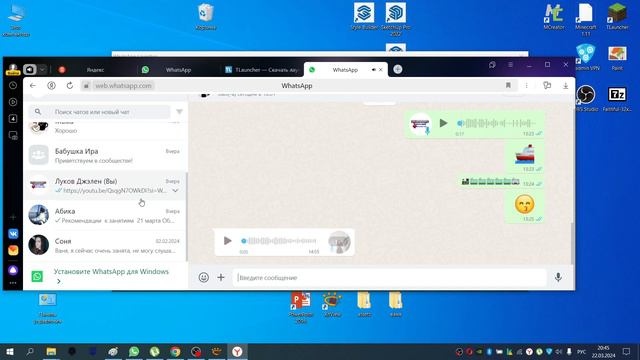This screenshot has height=360, width=640.
Task: Switch to the Яндекс tab
Action: 95,70
